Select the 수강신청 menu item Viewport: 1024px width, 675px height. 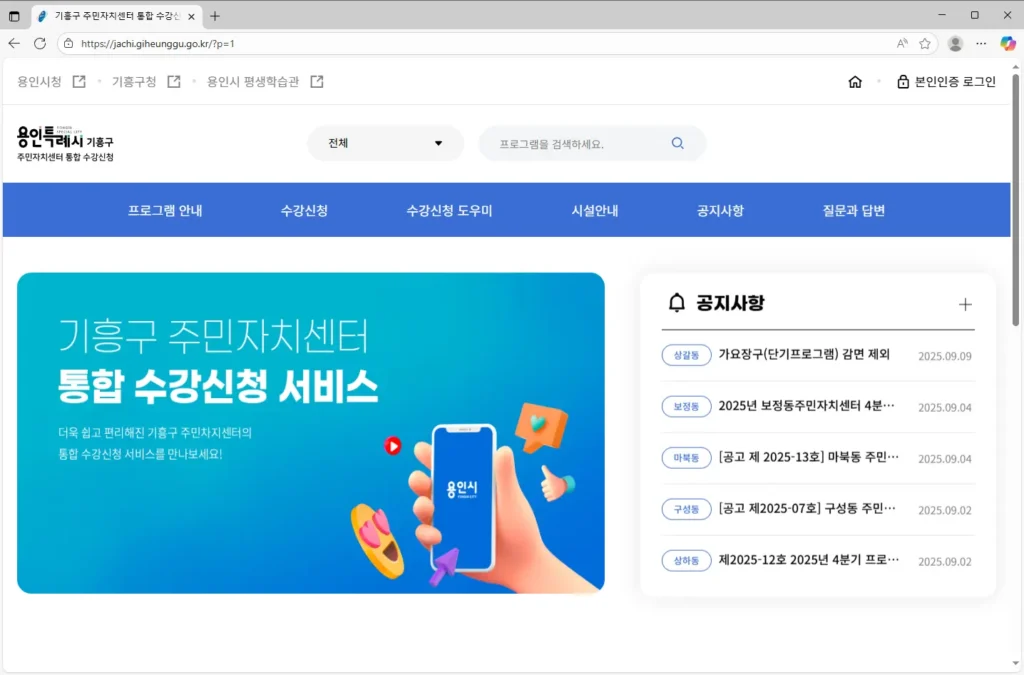pyautogui.click(x=306, y=210)
